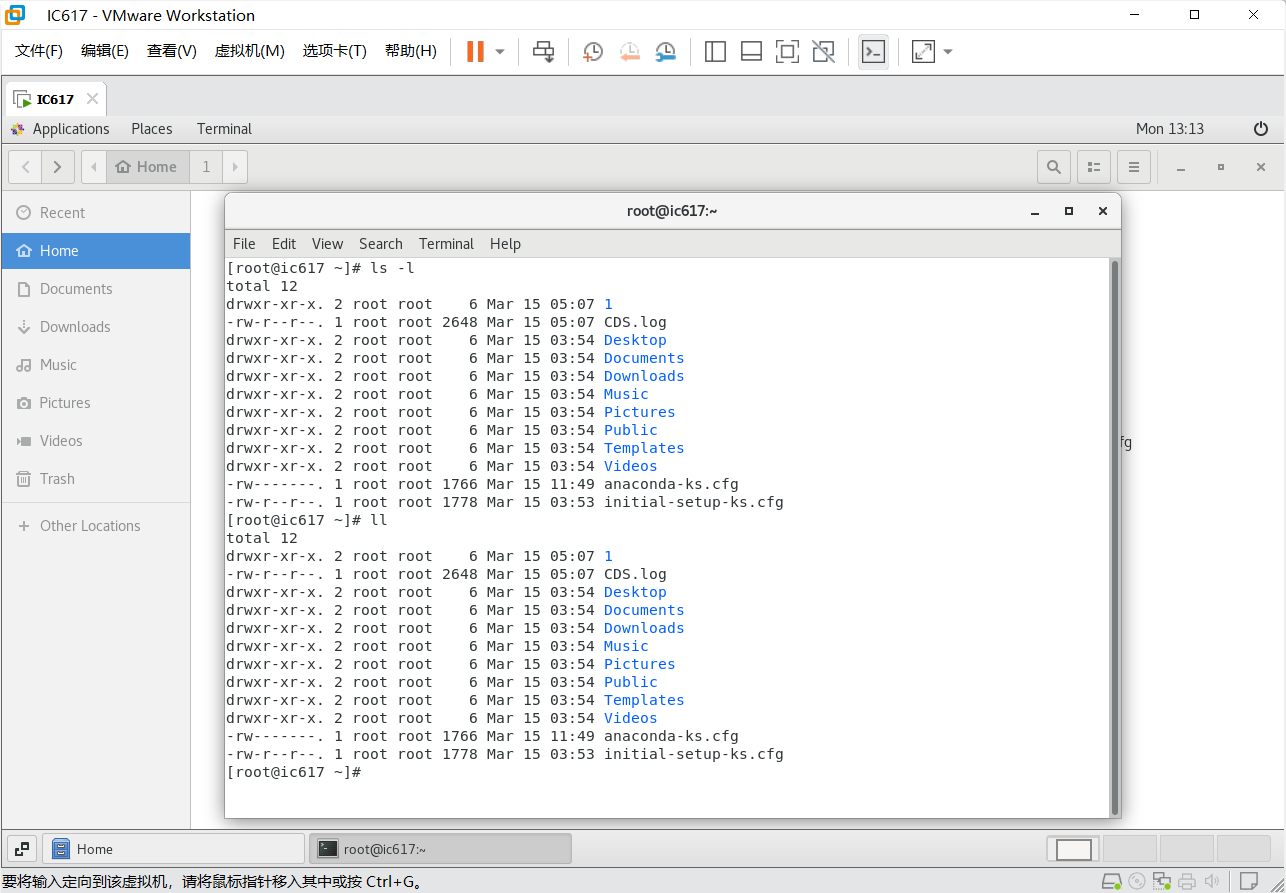Click the path bar folder named 1
The height and width of the screenshot is (893, 1286).
pos(206,167)
